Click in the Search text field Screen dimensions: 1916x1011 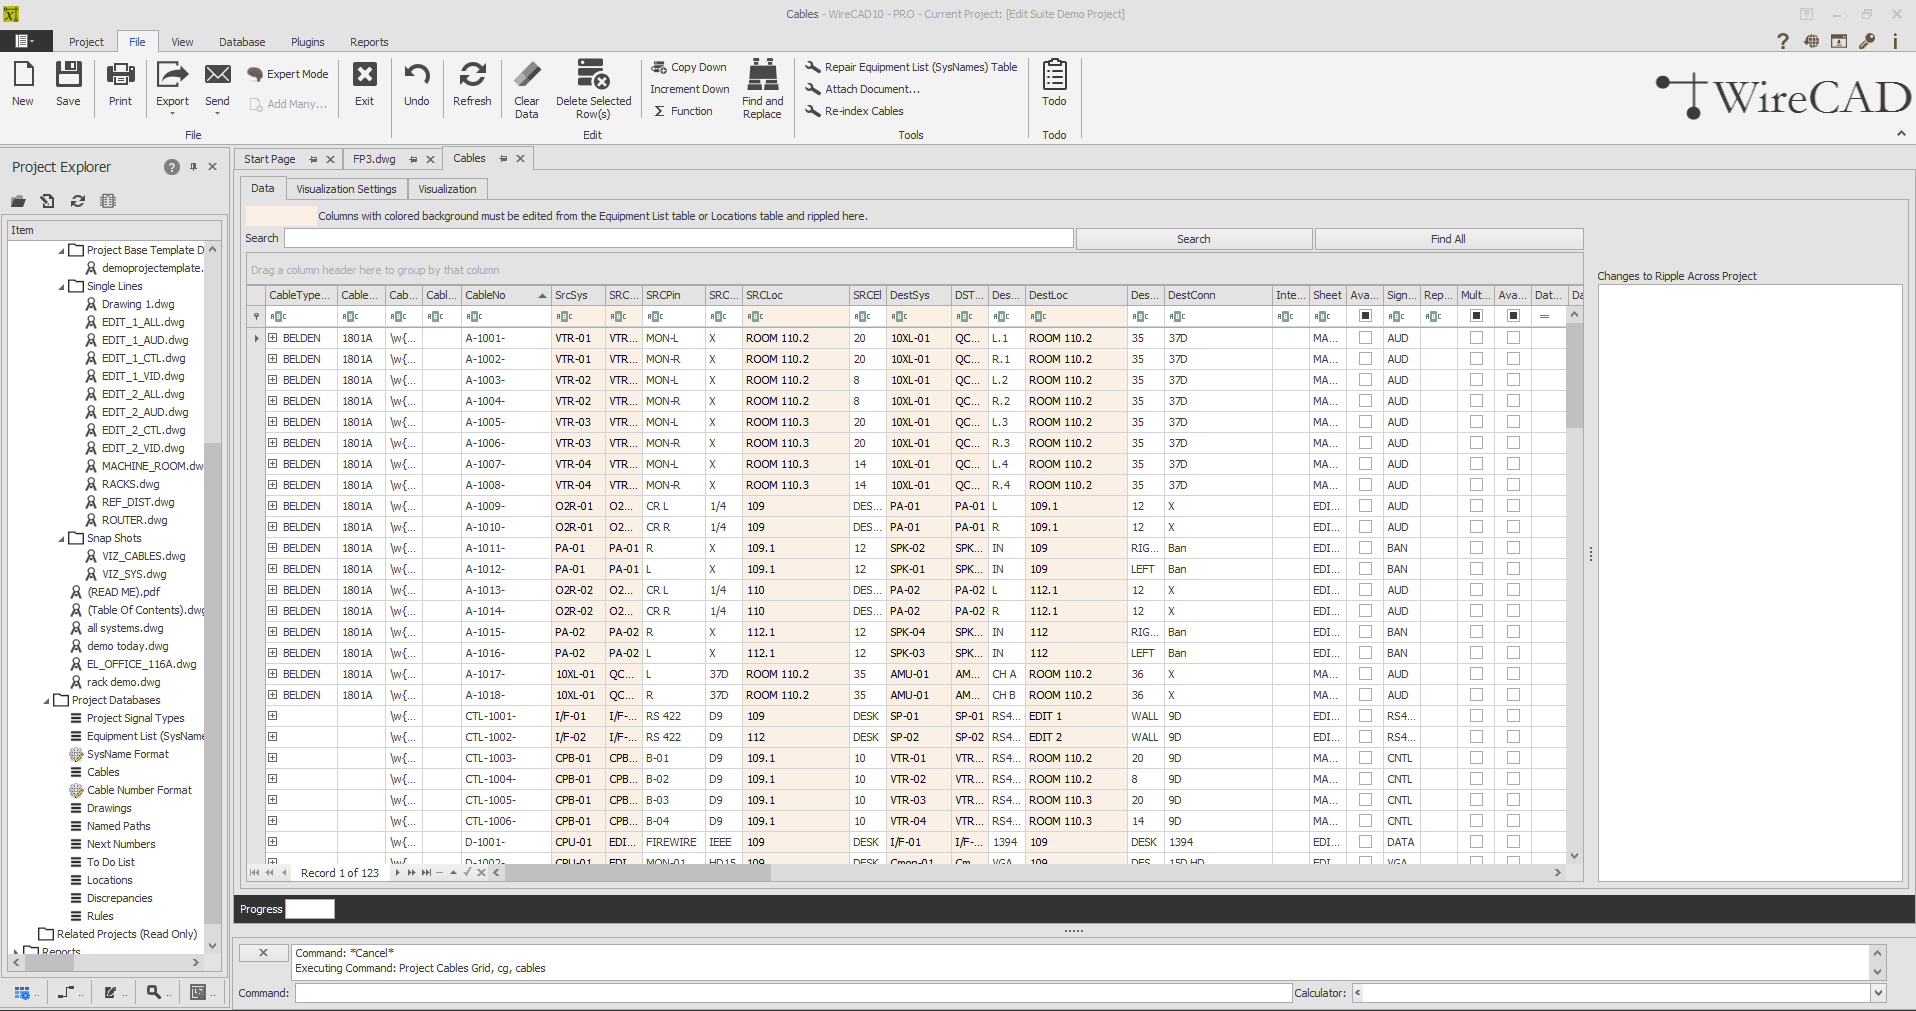tap(678, 238)
